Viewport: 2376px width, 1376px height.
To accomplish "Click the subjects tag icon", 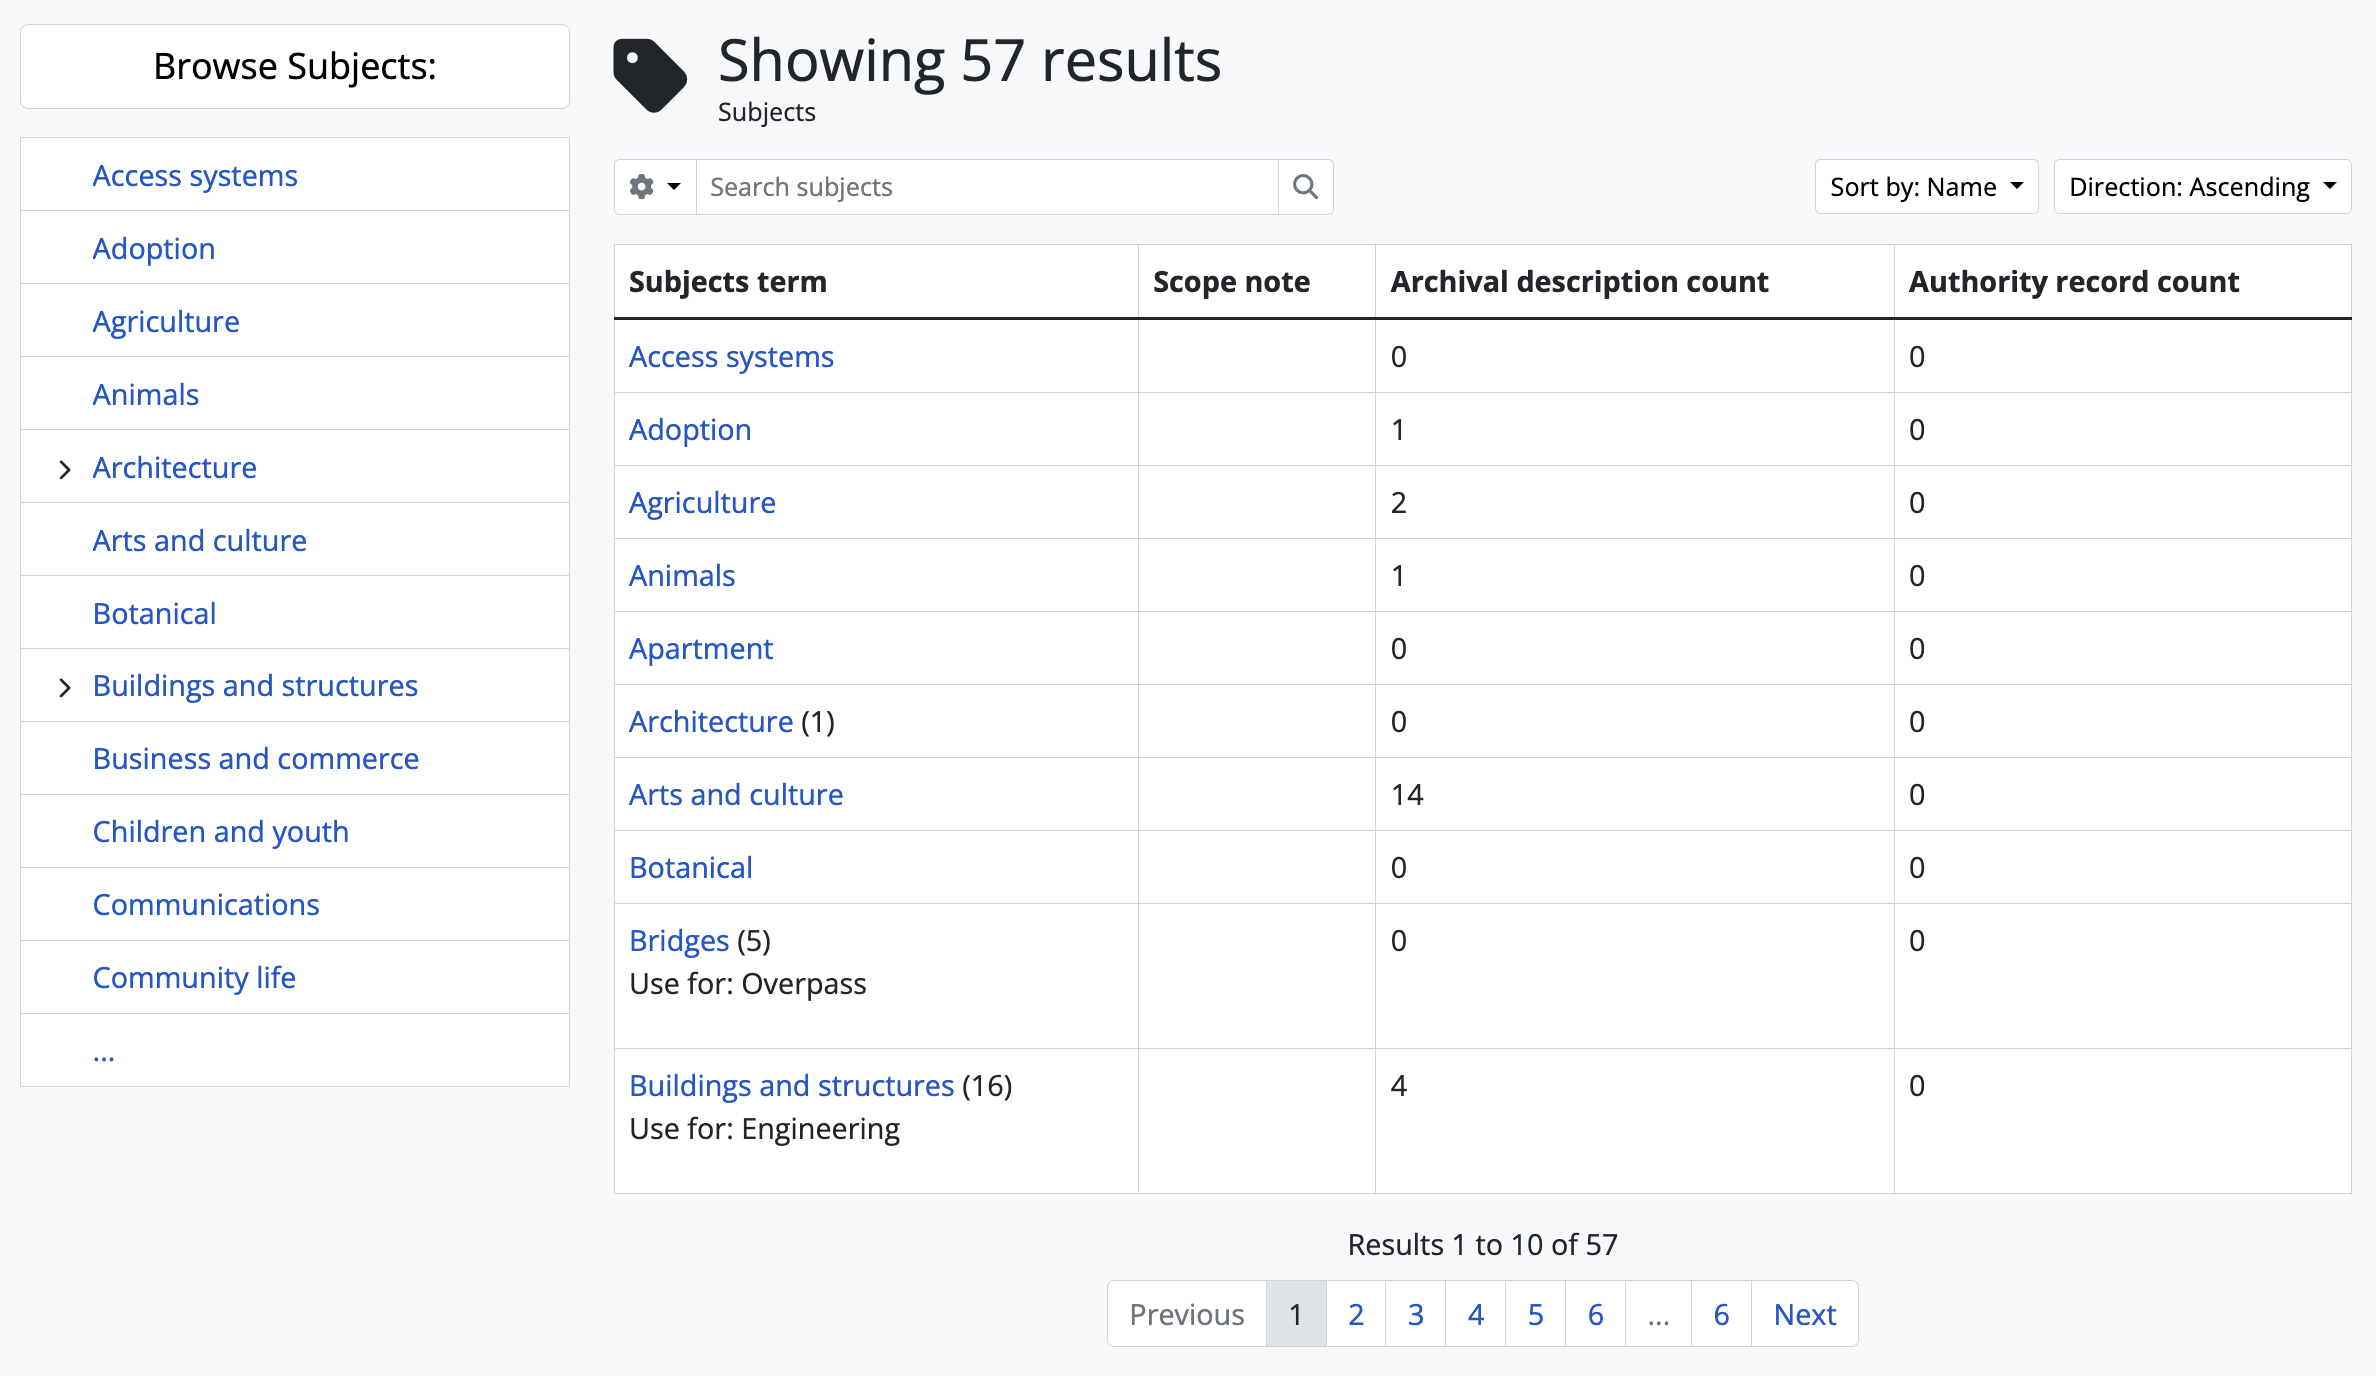I will (650, 76).
